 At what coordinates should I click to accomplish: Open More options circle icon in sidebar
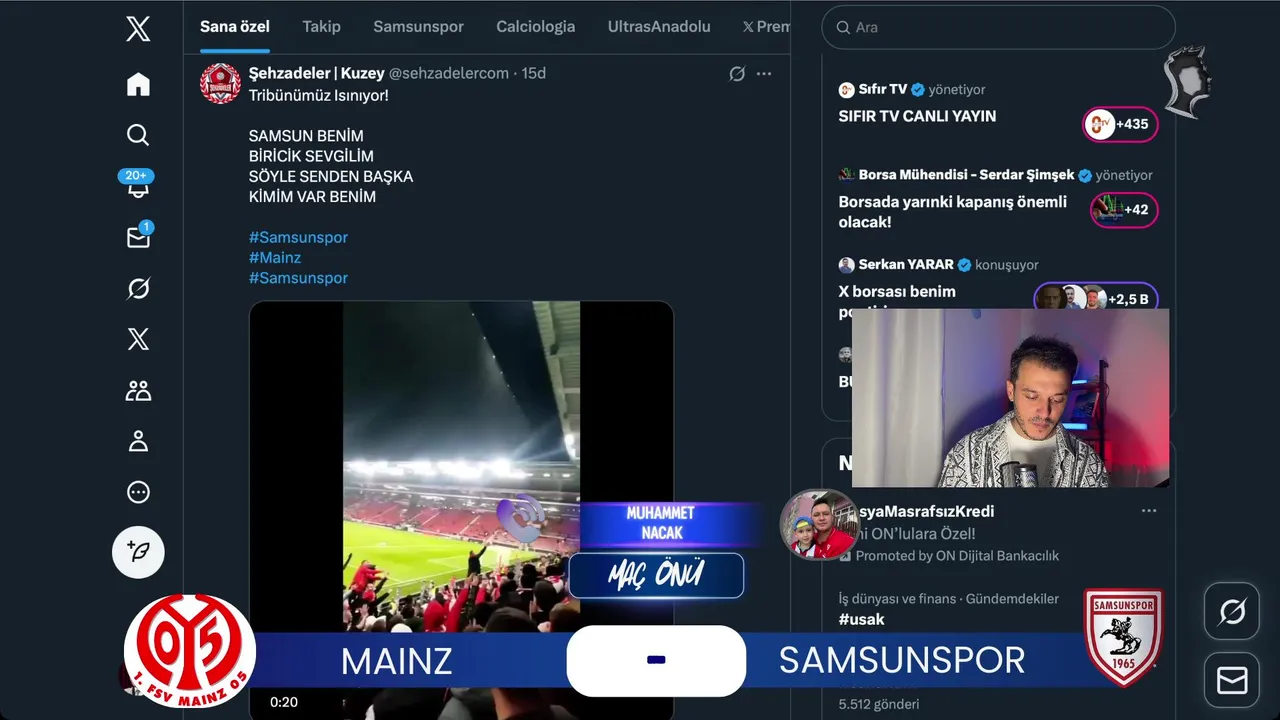(138, 492)
